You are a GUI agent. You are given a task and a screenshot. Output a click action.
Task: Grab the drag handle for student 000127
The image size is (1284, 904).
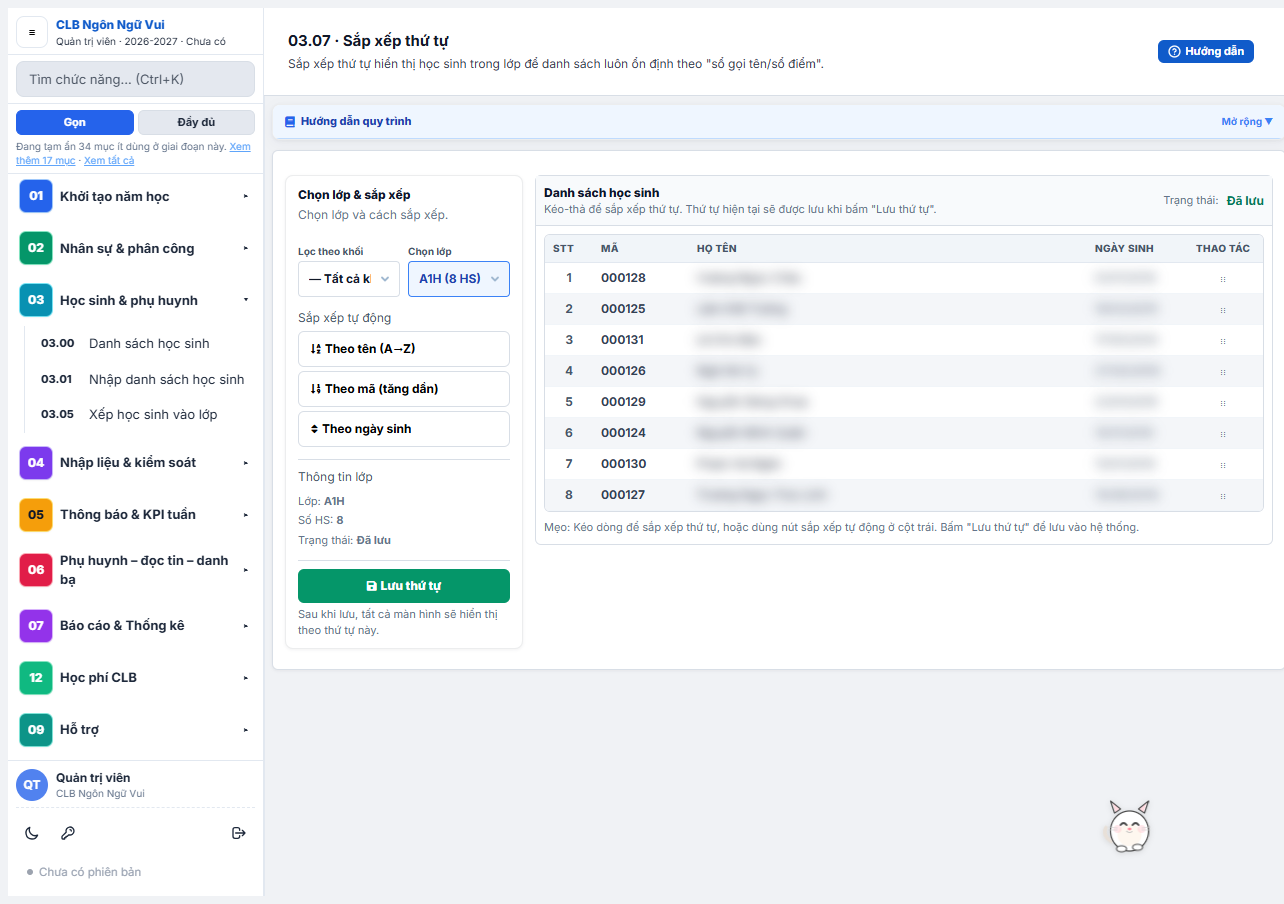(x=1223, y=496)
